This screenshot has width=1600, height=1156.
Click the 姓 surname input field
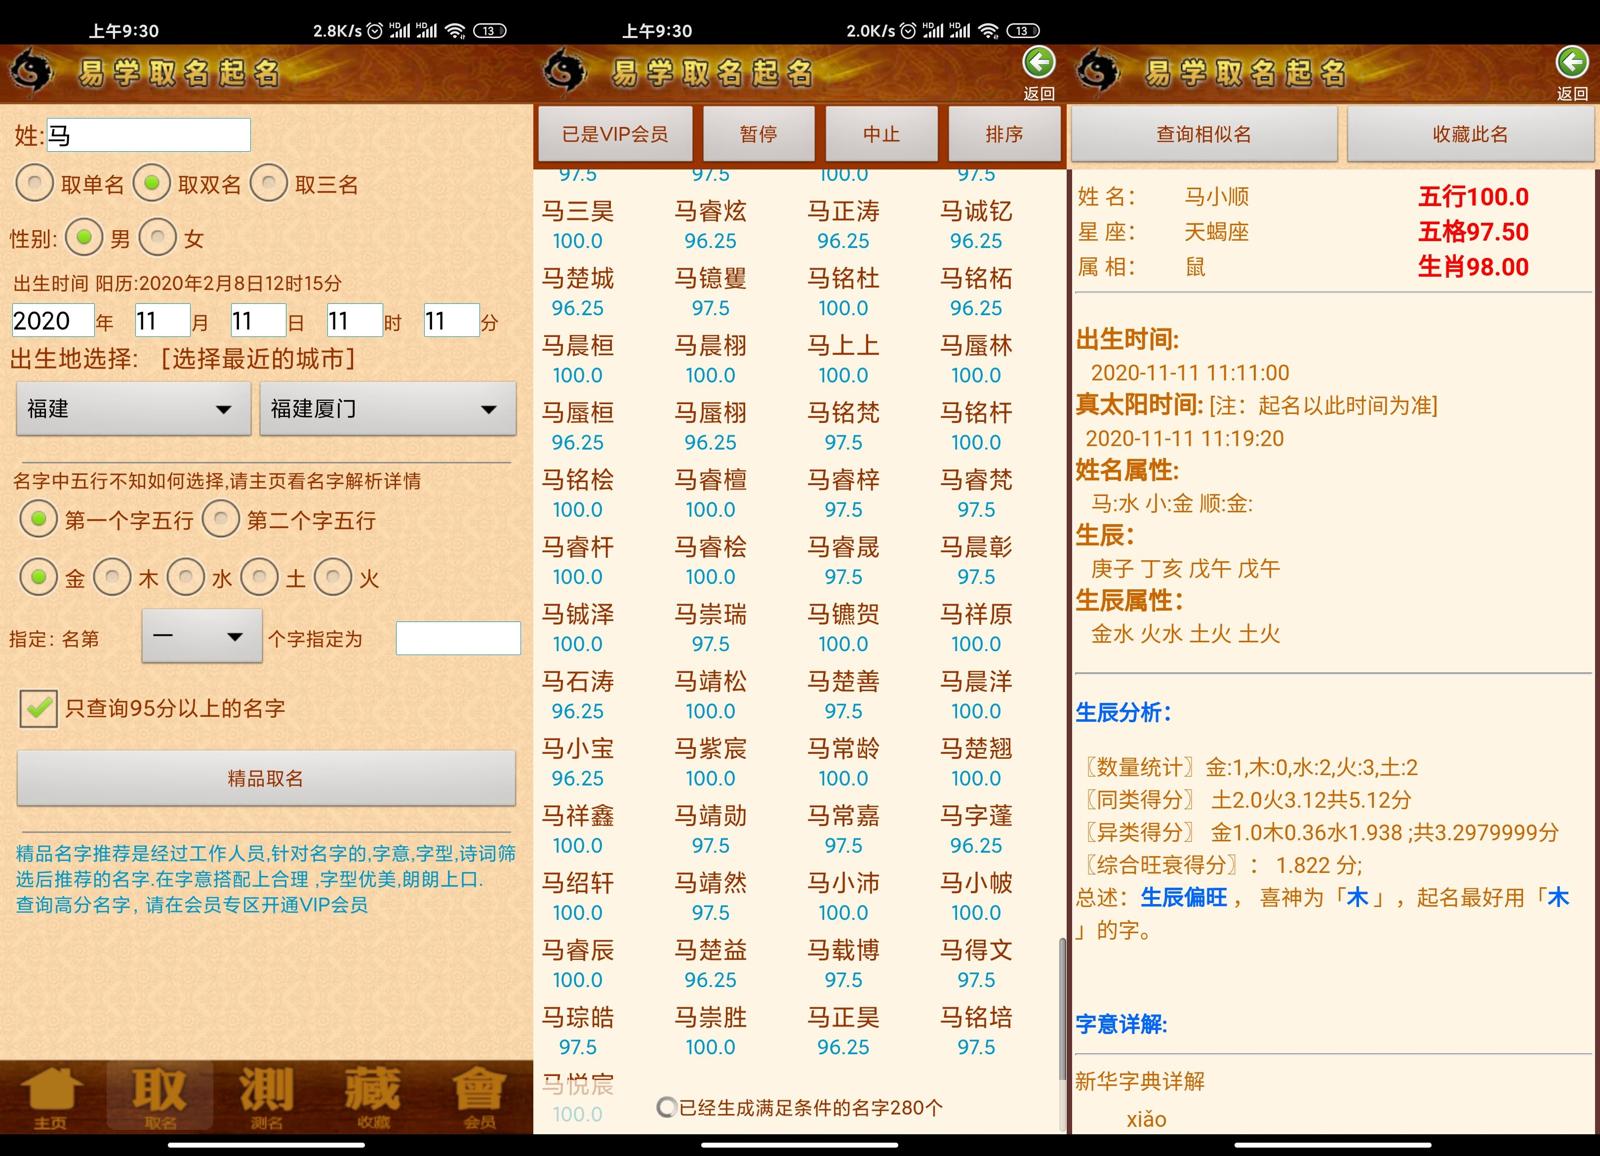[x=148, y=135]
